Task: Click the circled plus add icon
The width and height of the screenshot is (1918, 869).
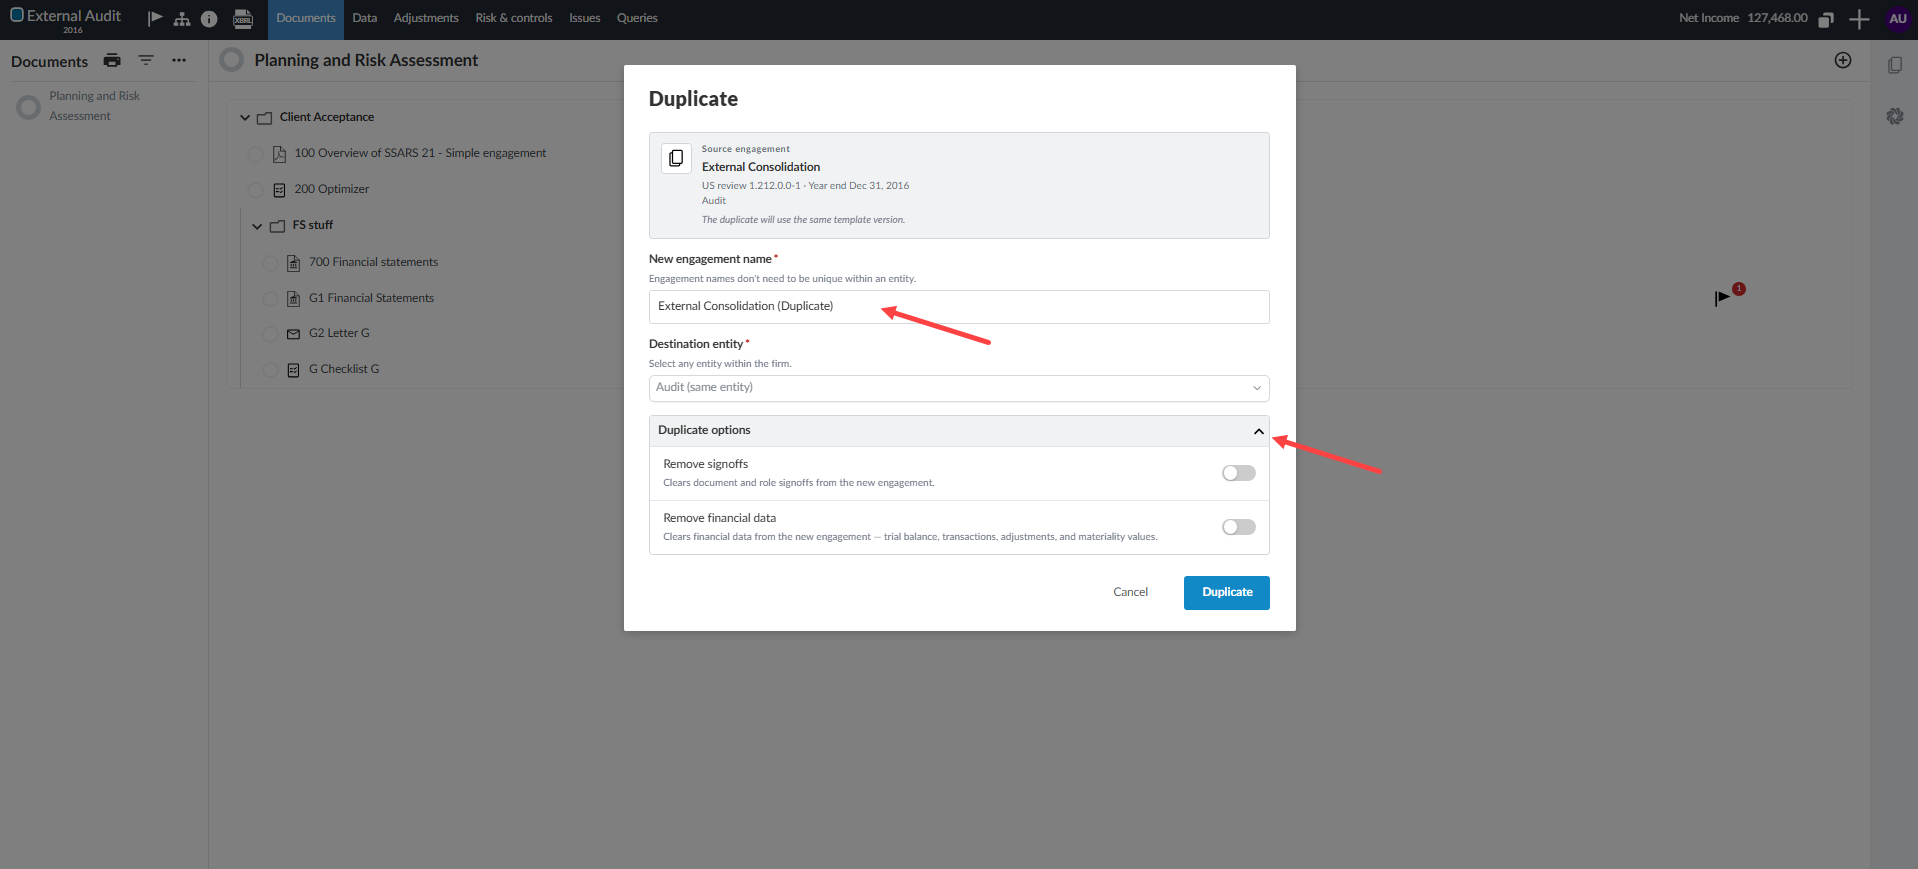Action: [x=1843, y=60]
